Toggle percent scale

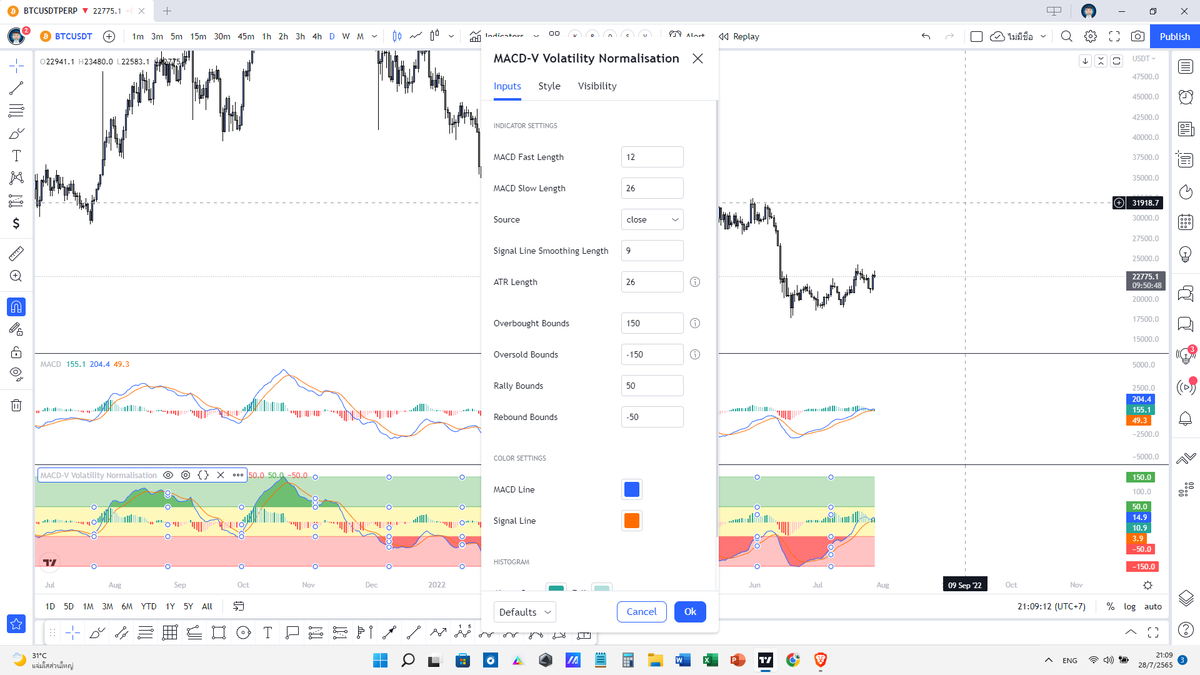(x=1110, y=606)
